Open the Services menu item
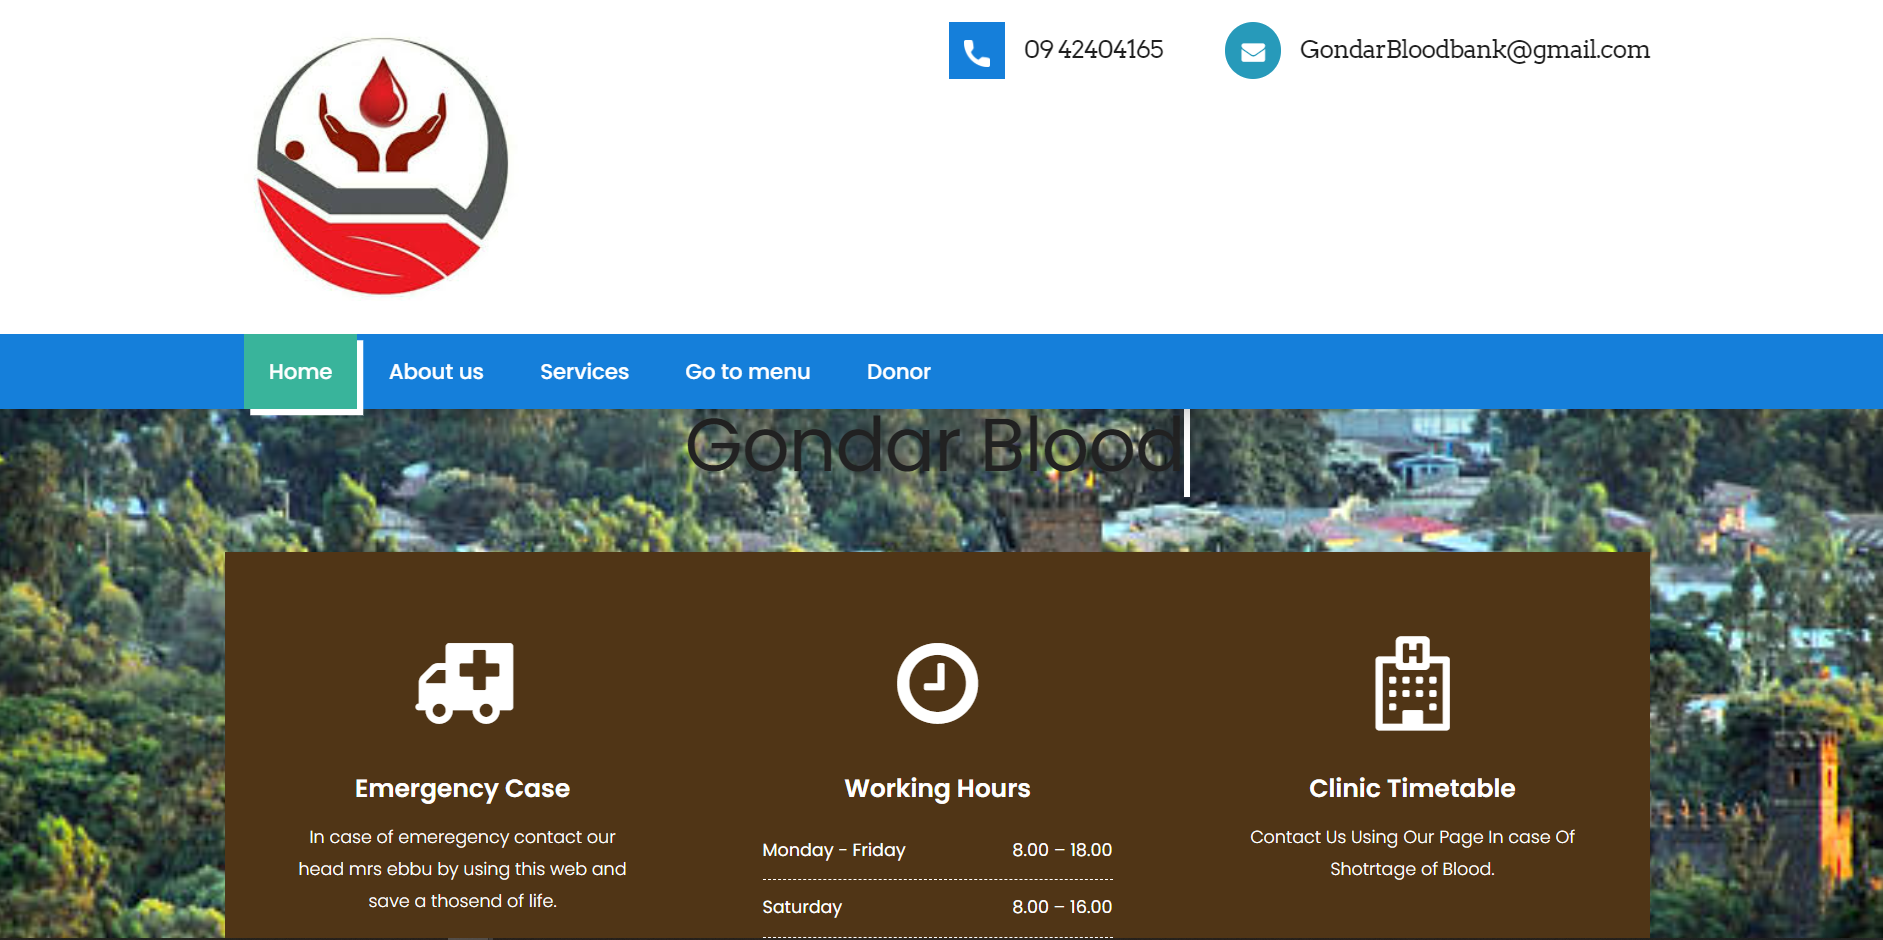 (x=584, y=372)
